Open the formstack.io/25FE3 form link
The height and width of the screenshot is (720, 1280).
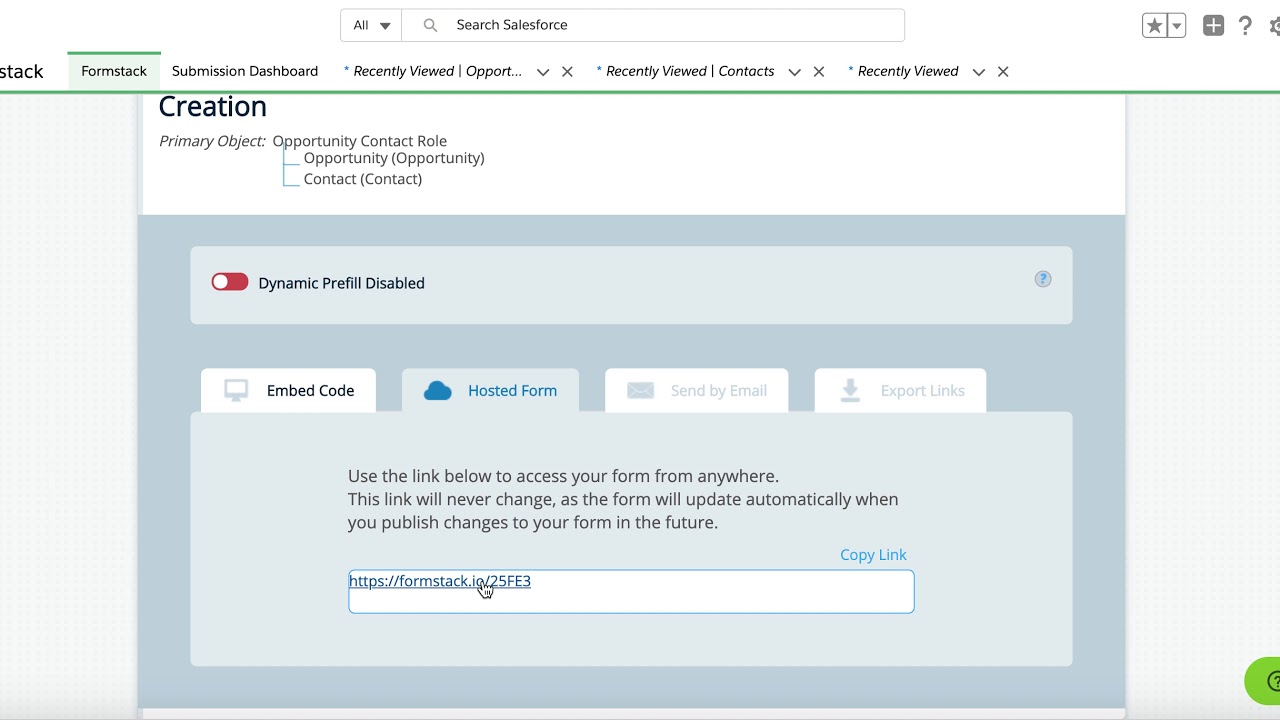[440, 581]
